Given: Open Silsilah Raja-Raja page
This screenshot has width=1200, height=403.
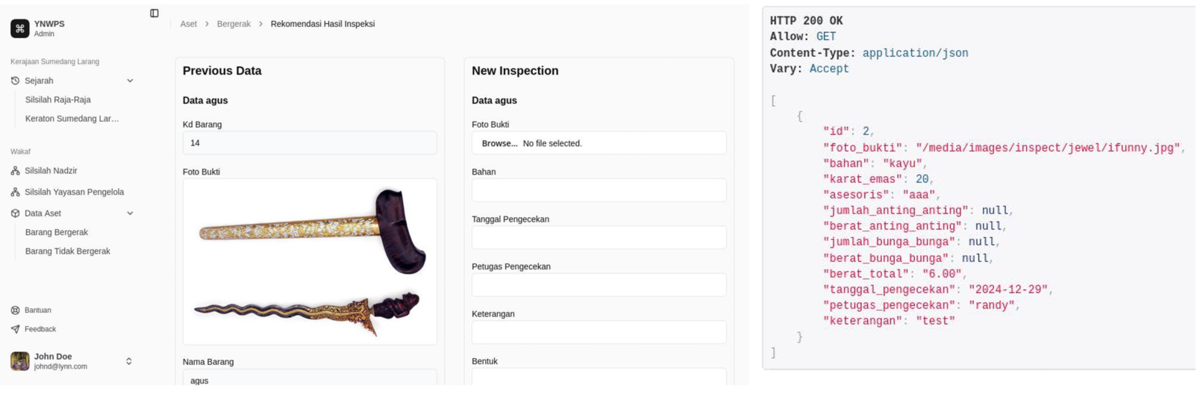Looking at the screenshot, I should pos(58,100).
